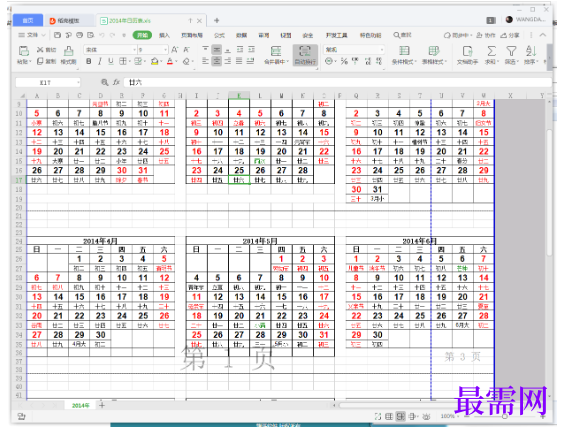Select the Format Painter brush icon
This screenshot has height=432, width=566.
pos(68,51)
